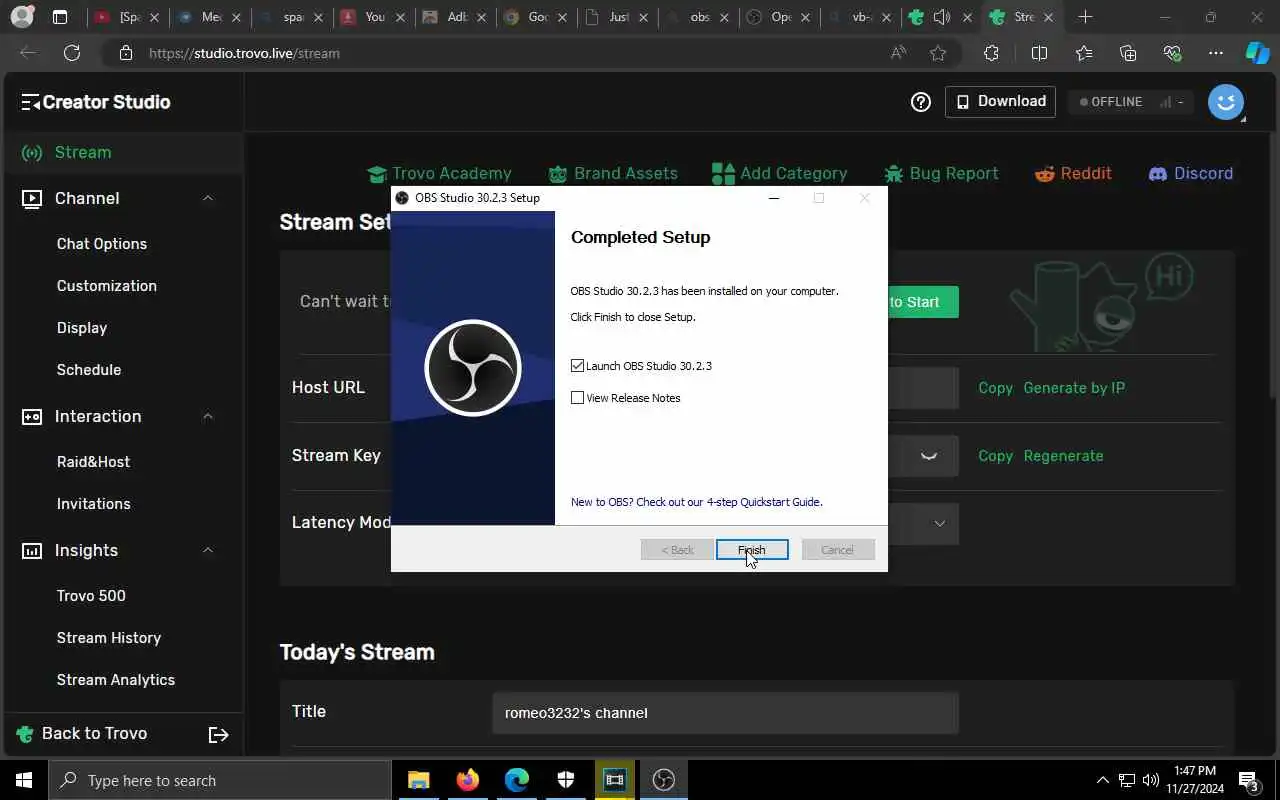1280x800 pixels.
Task: Open File Explorer from taskbar
Action: (x=418, y=780)
